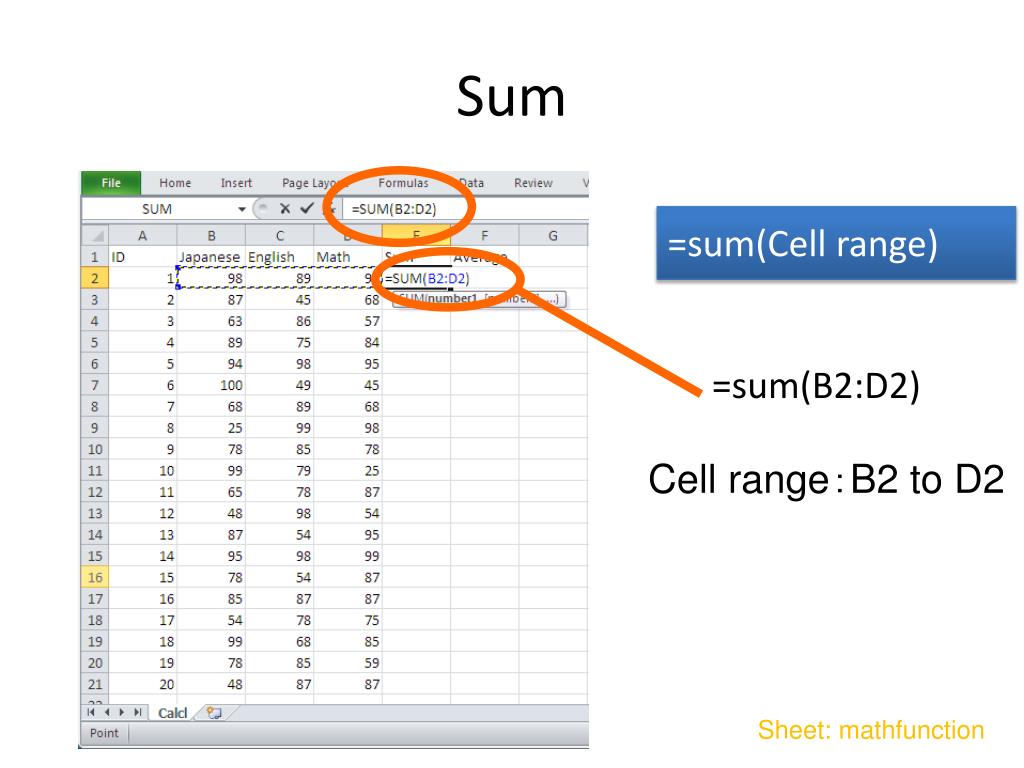Click cell D20 containing 59
The width and height of the screenshot is (1024, 768).
point(347,663)
